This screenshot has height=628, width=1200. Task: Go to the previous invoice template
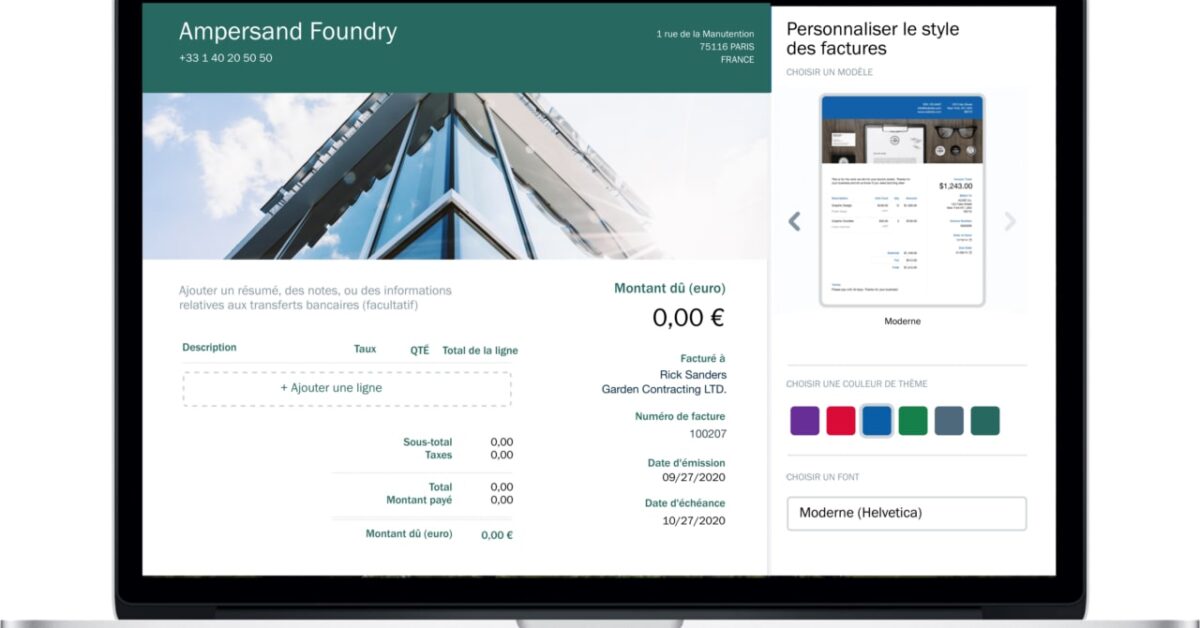pyautogui.click(x=795, y=221)
